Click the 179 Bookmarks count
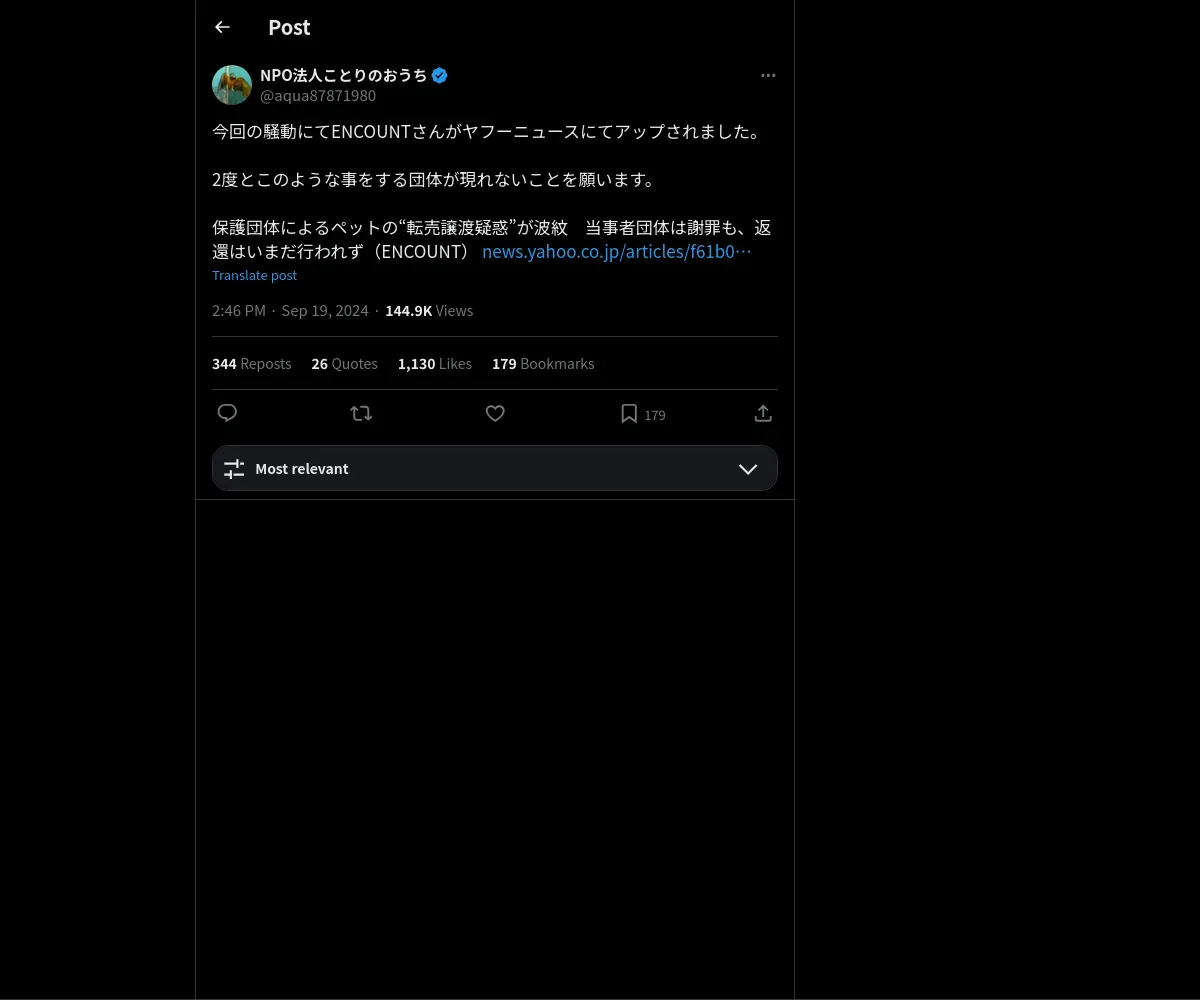Image resolution: width=1200 pixels, height=1000 pixels. pos(543,364)
